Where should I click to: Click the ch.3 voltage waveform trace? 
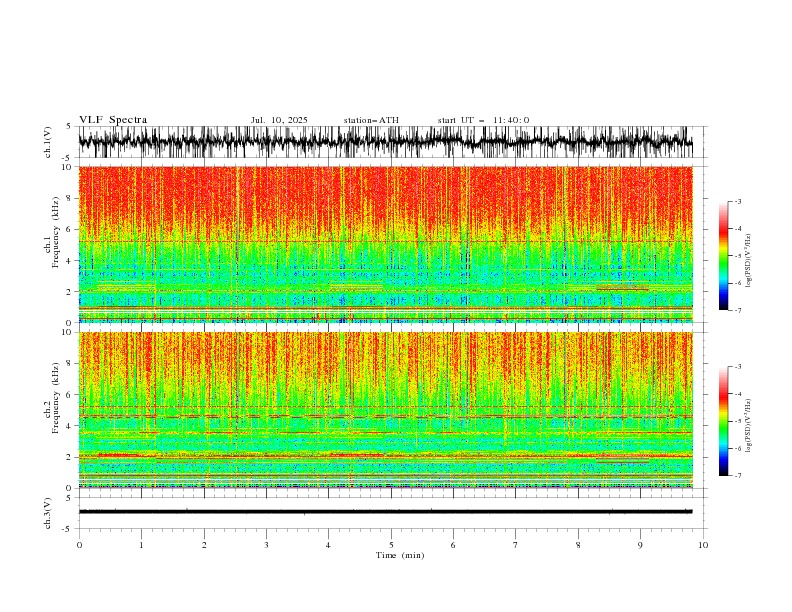pyautogui.click(x=385, y=512)
